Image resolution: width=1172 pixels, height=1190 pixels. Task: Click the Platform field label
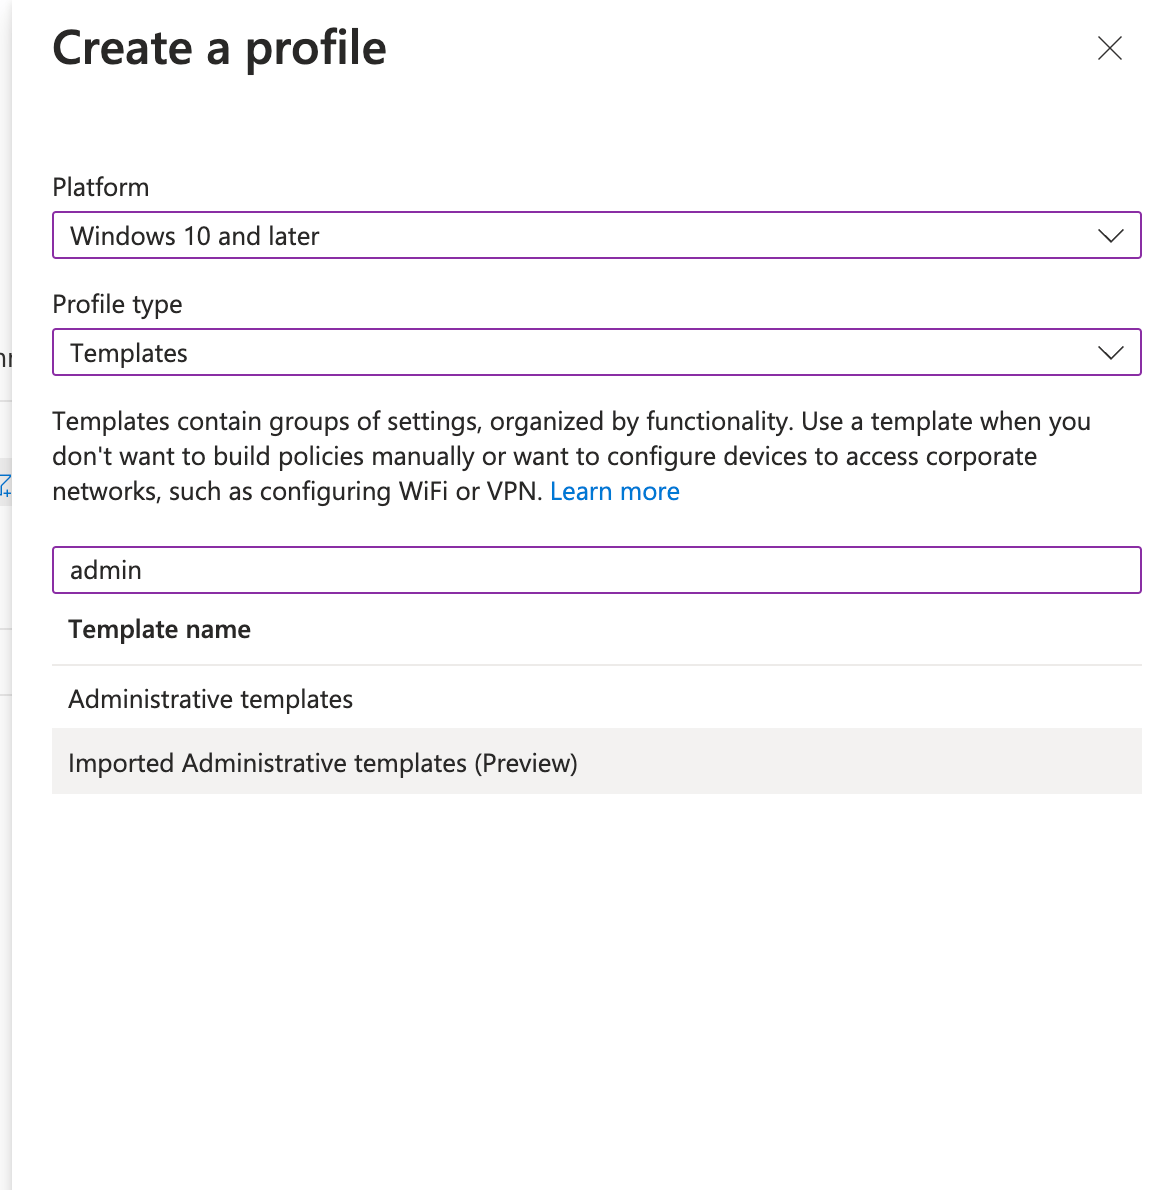click(x=101, y=187)
